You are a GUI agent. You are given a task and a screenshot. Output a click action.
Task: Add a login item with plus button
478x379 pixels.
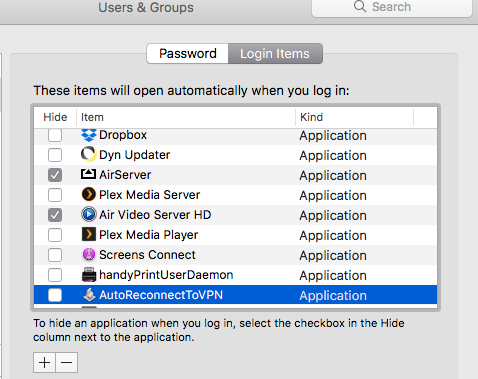coord(44,362)
